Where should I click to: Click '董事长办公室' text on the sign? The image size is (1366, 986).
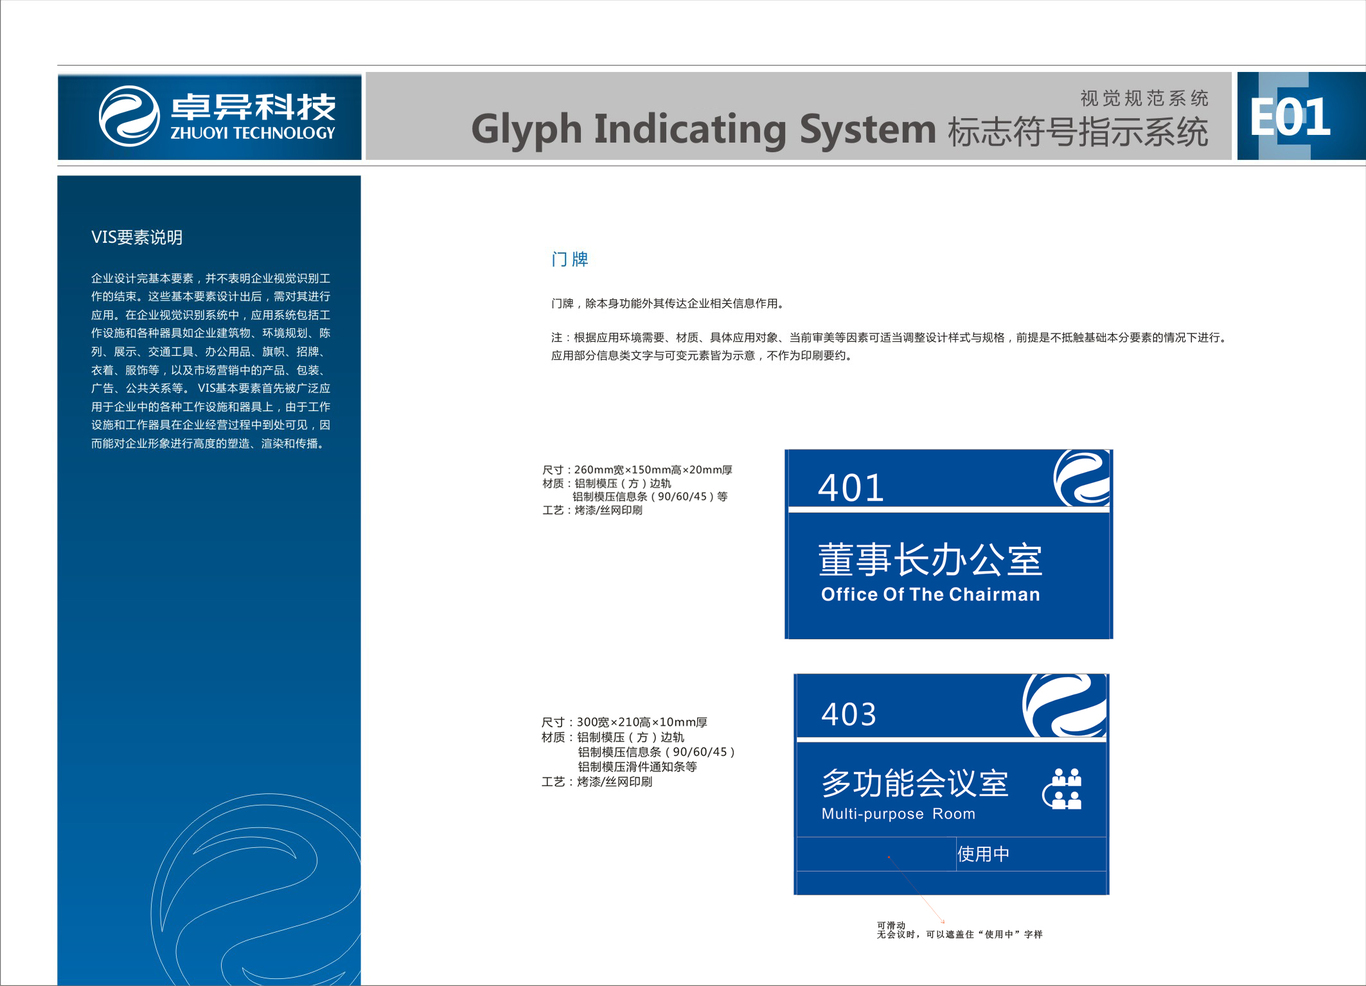(x=930, y=559)
